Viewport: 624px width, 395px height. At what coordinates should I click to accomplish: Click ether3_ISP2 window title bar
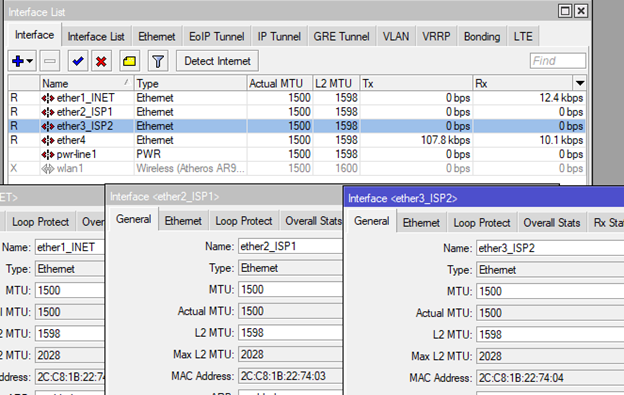coord(484,198)
